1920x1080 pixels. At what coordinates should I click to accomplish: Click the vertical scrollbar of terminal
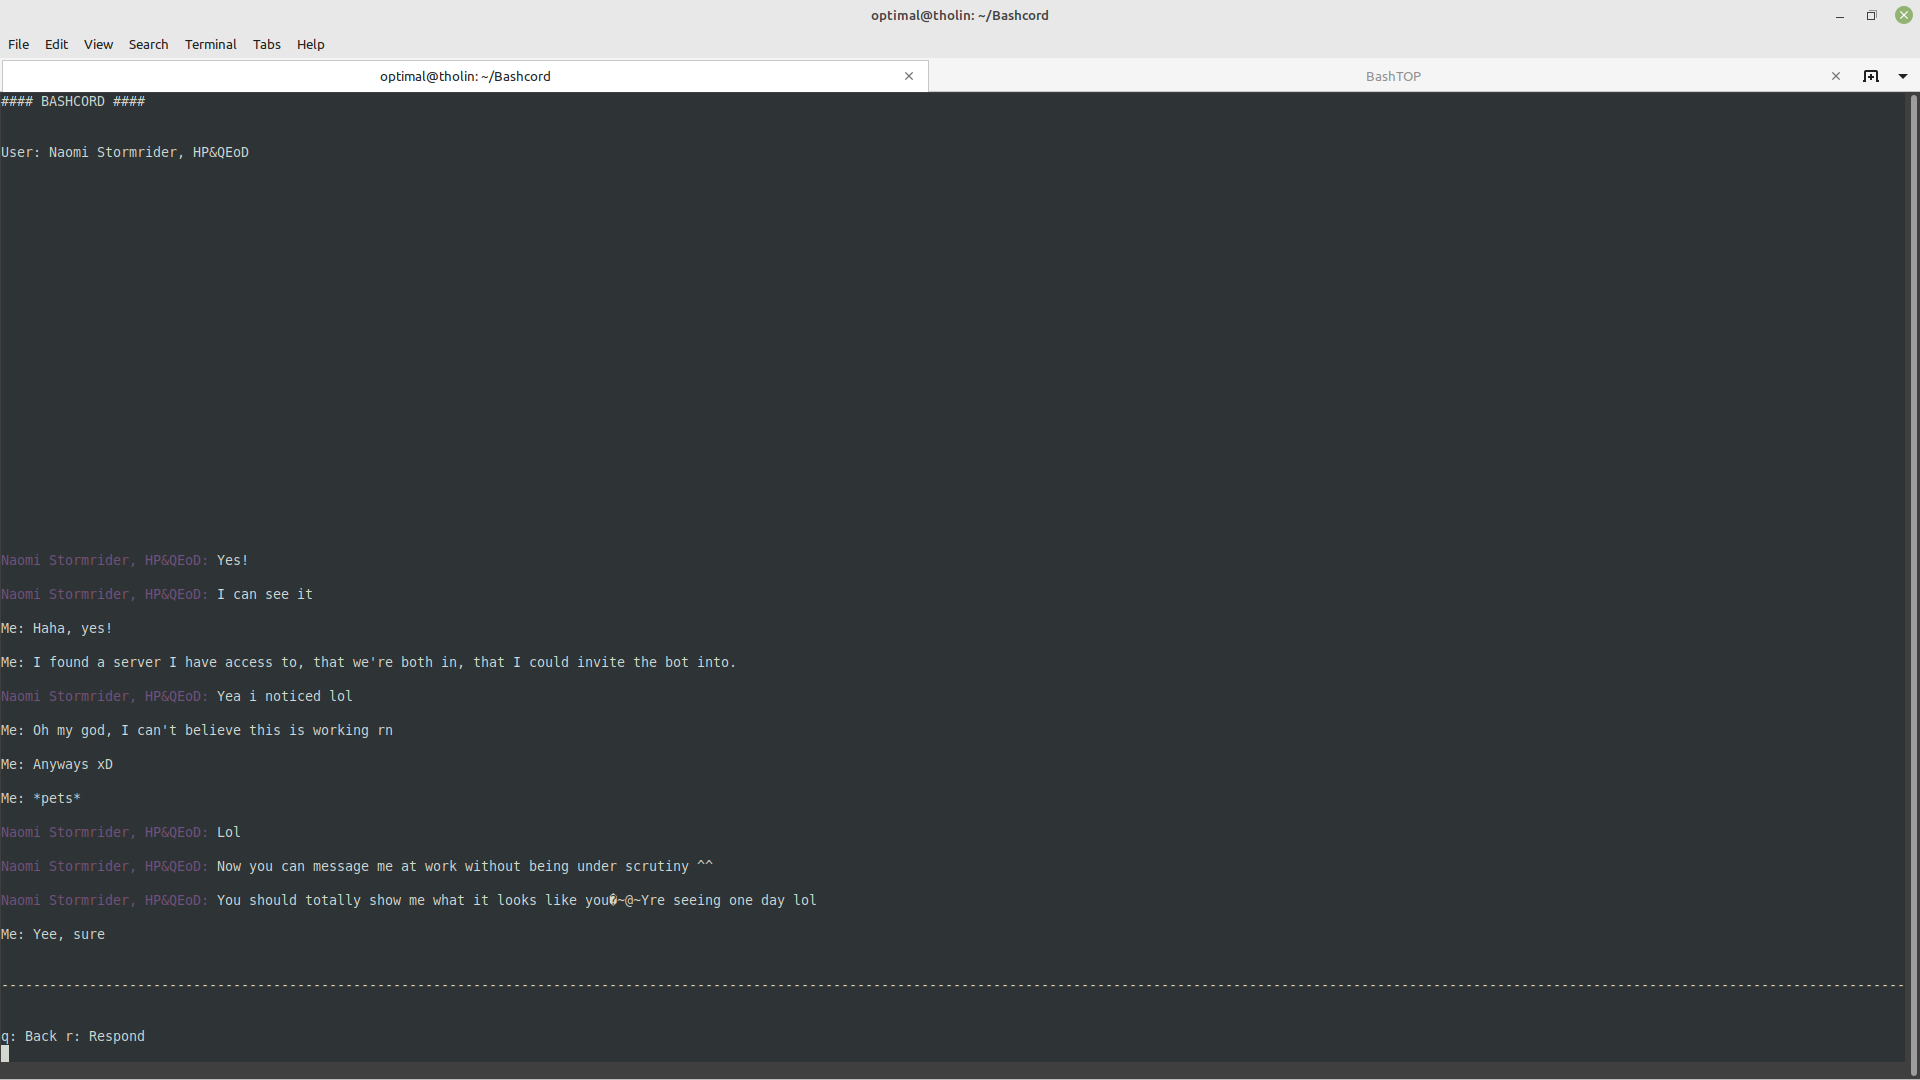pos(1913,580)
